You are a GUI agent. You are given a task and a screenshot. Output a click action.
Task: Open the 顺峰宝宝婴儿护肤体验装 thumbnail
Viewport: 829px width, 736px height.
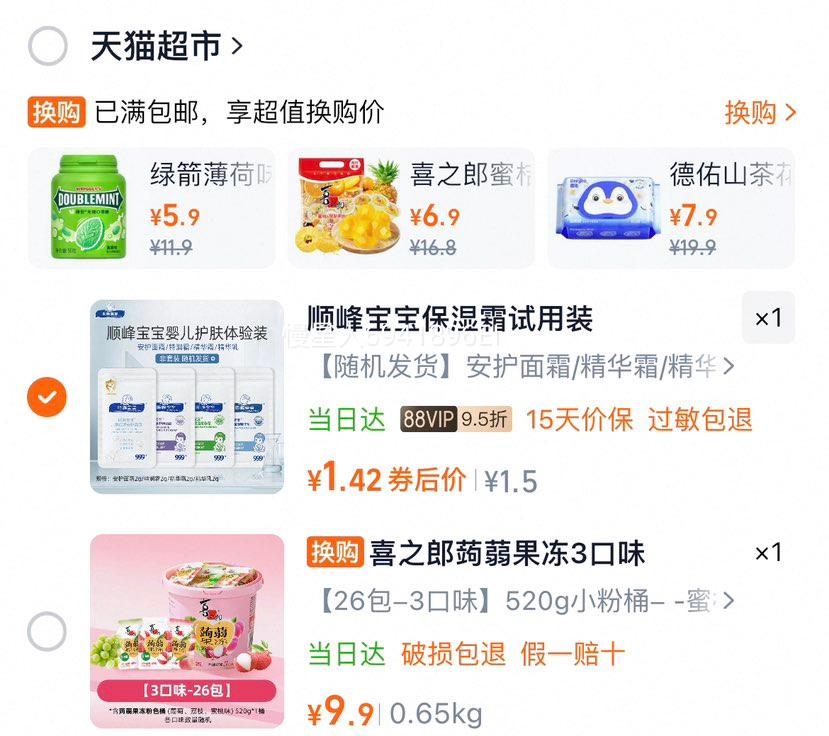(187, 397)
